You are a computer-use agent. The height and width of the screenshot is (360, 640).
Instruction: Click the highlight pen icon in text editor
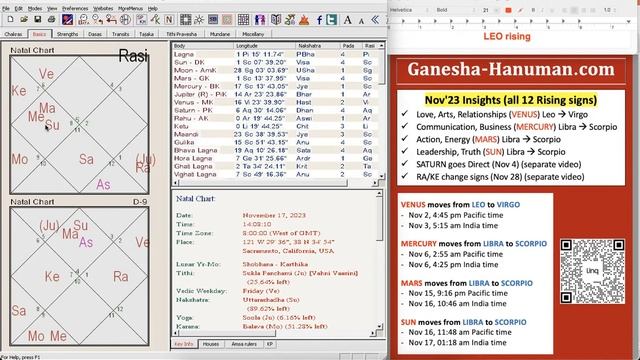pos(520,10)
